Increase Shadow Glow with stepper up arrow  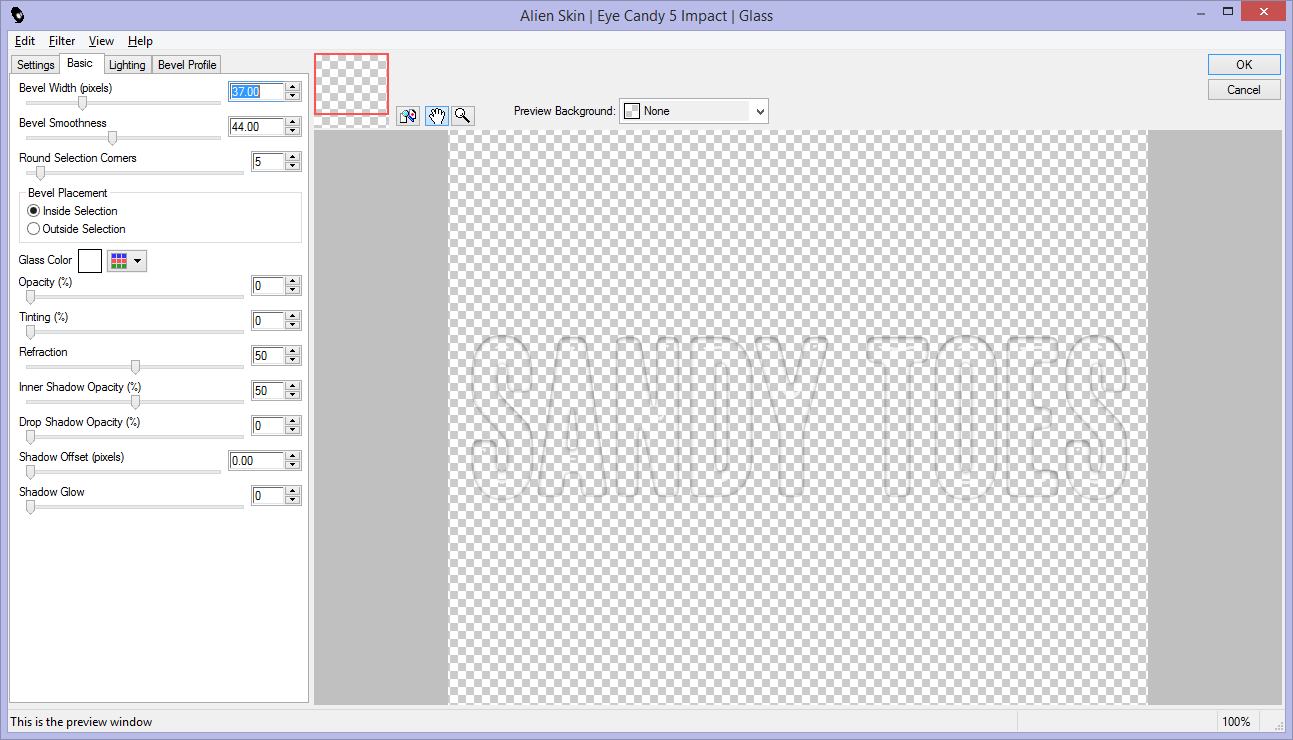[293, 492]
